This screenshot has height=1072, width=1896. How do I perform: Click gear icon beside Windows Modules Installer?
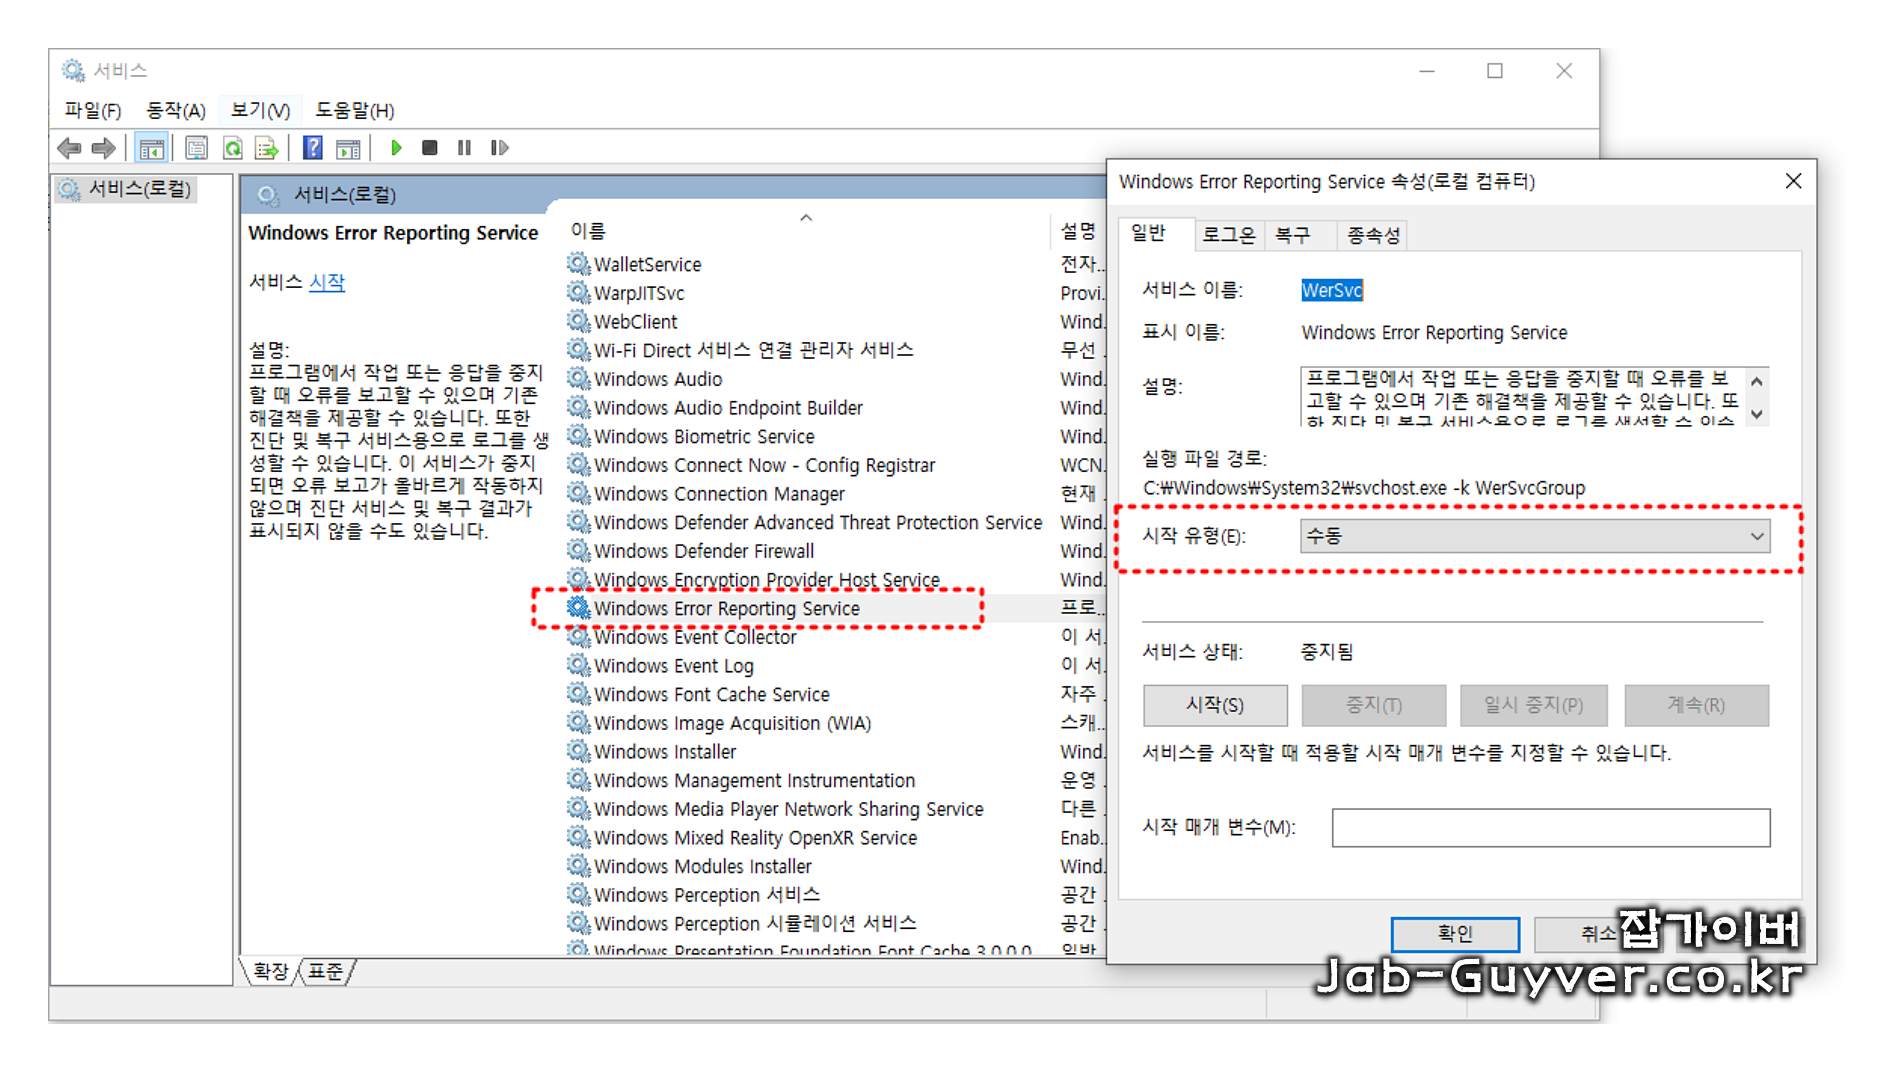(578, 865)
